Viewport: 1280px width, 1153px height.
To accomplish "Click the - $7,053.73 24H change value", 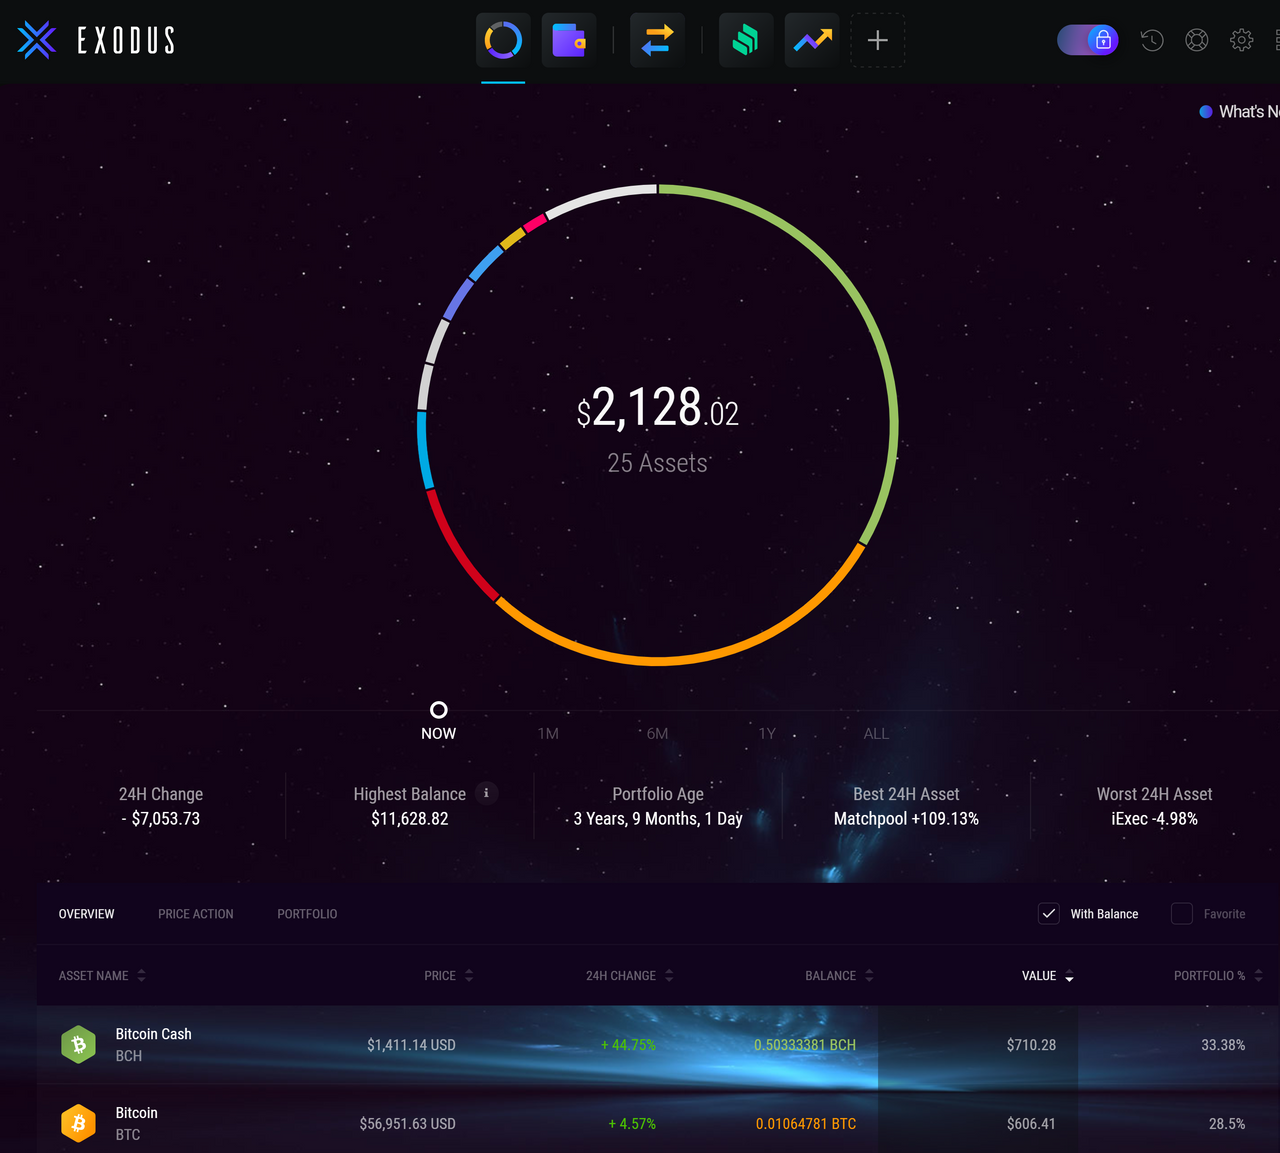I will click(160, 819).
